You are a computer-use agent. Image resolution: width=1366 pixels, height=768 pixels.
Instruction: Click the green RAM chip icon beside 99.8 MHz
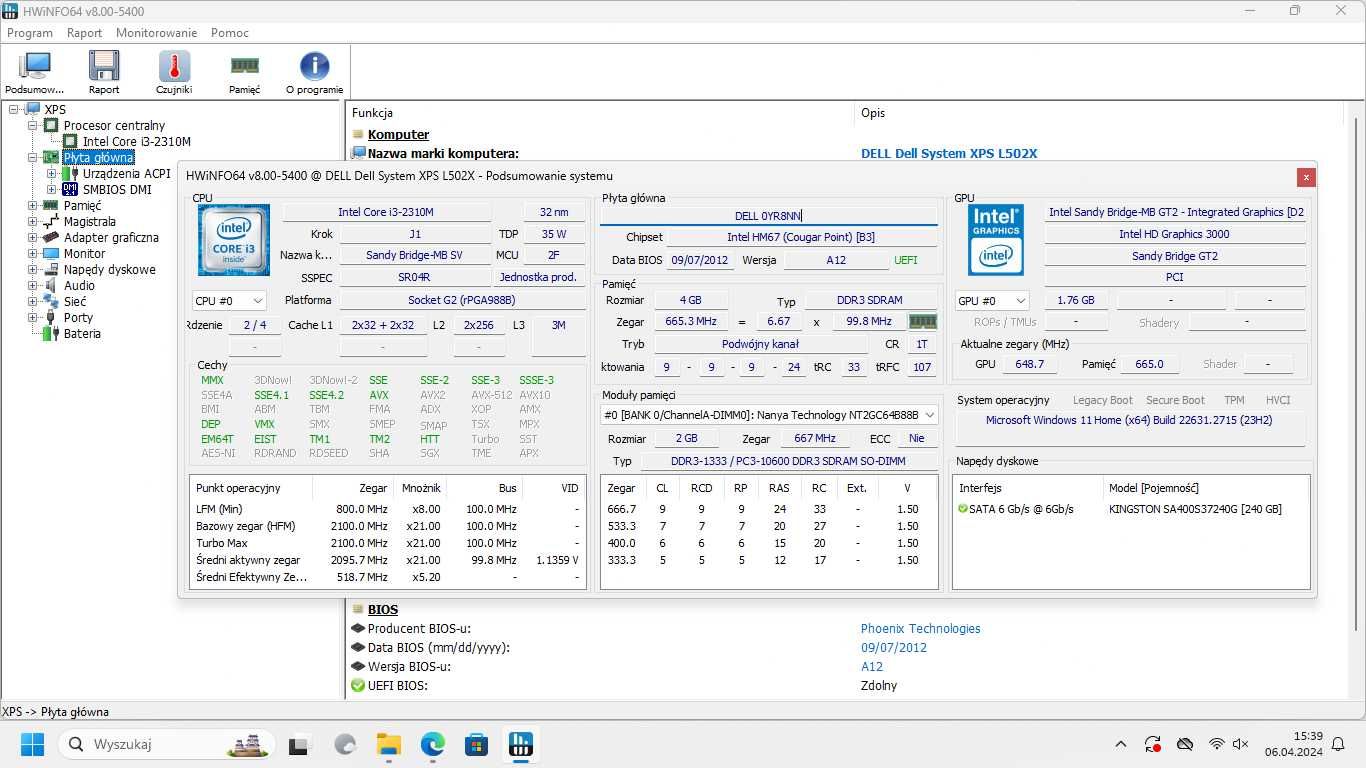point(922,322)
